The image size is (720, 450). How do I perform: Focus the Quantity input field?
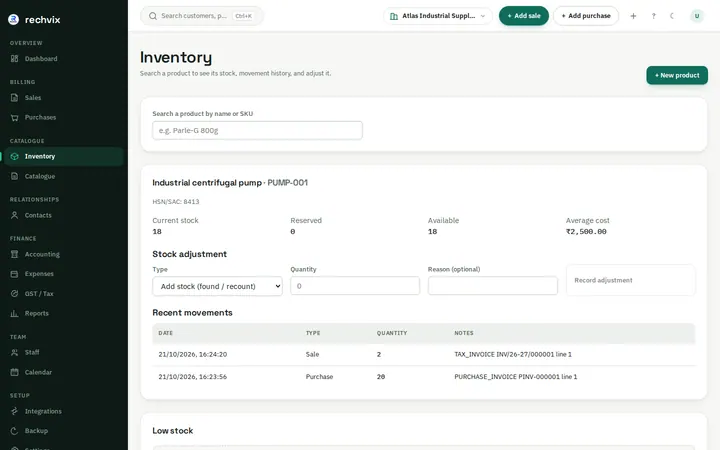pos(355,286)
